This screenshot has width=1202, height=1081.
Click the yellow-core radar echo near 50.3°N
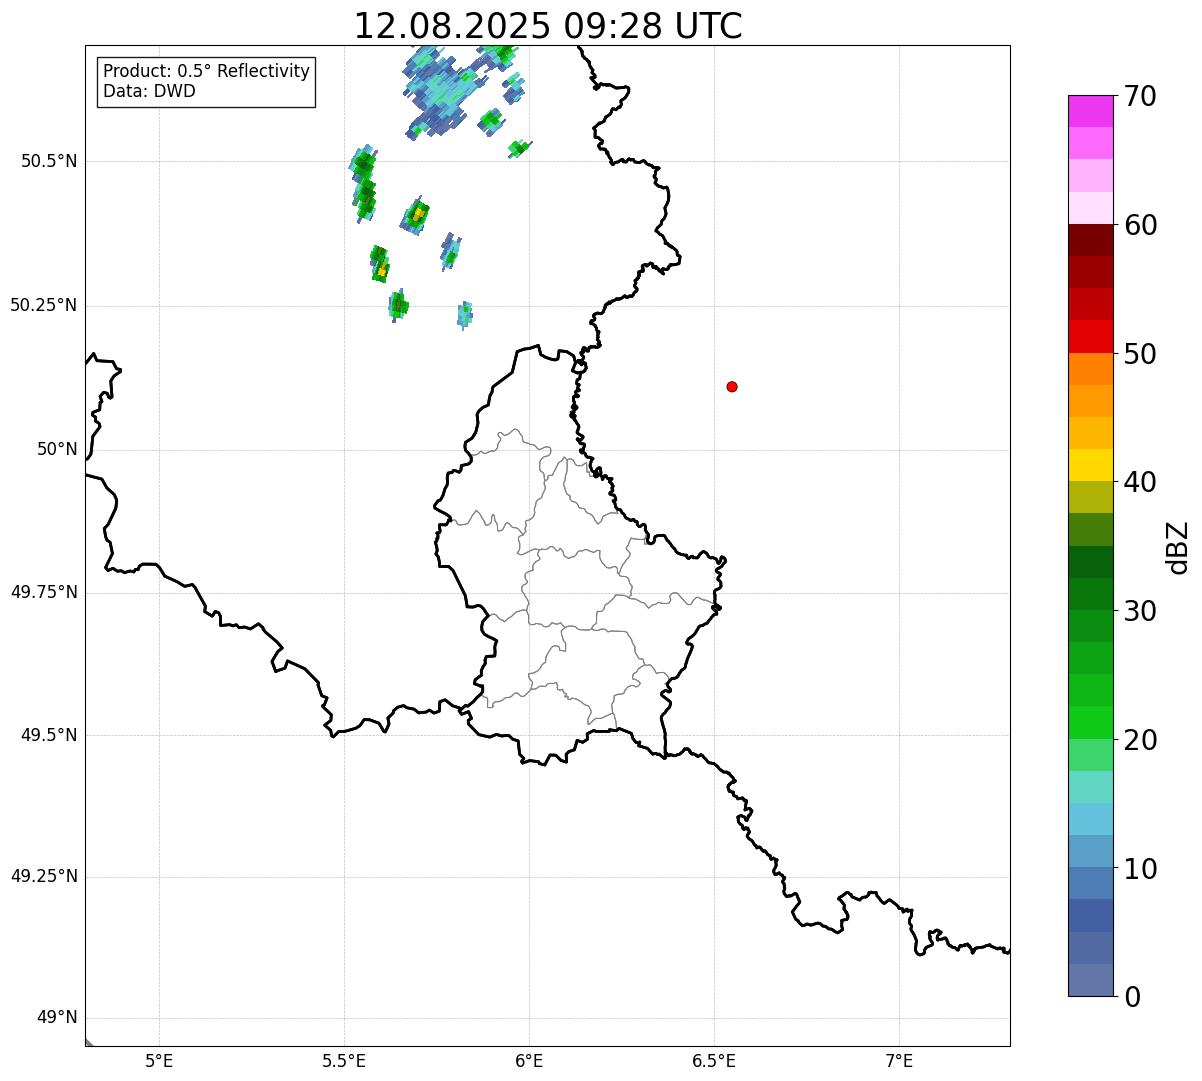coord(380,265)
